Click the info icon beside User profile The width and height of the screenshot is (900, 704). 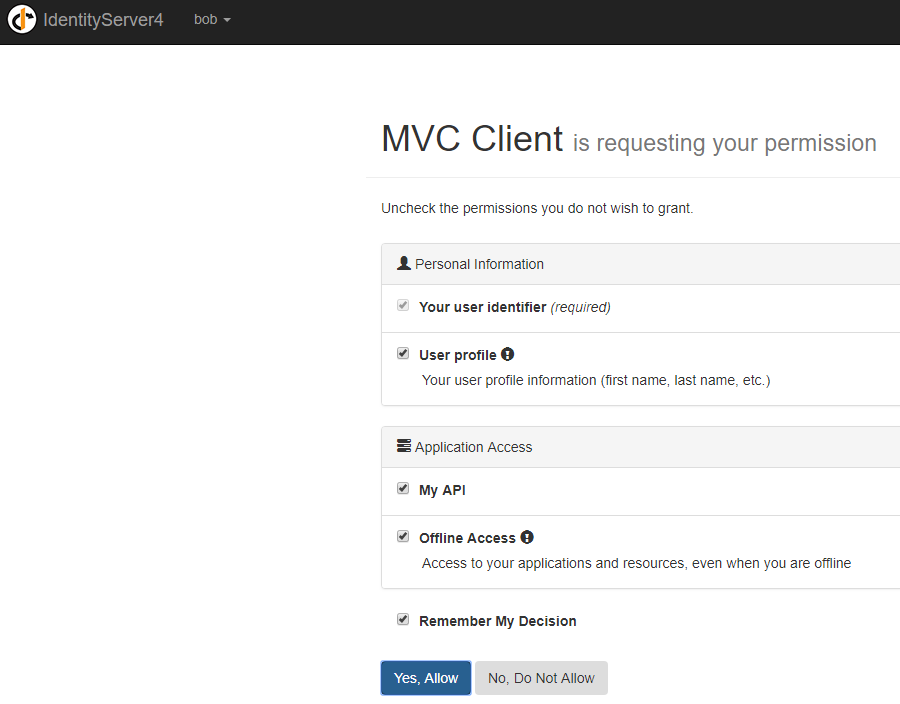point(508,354)
